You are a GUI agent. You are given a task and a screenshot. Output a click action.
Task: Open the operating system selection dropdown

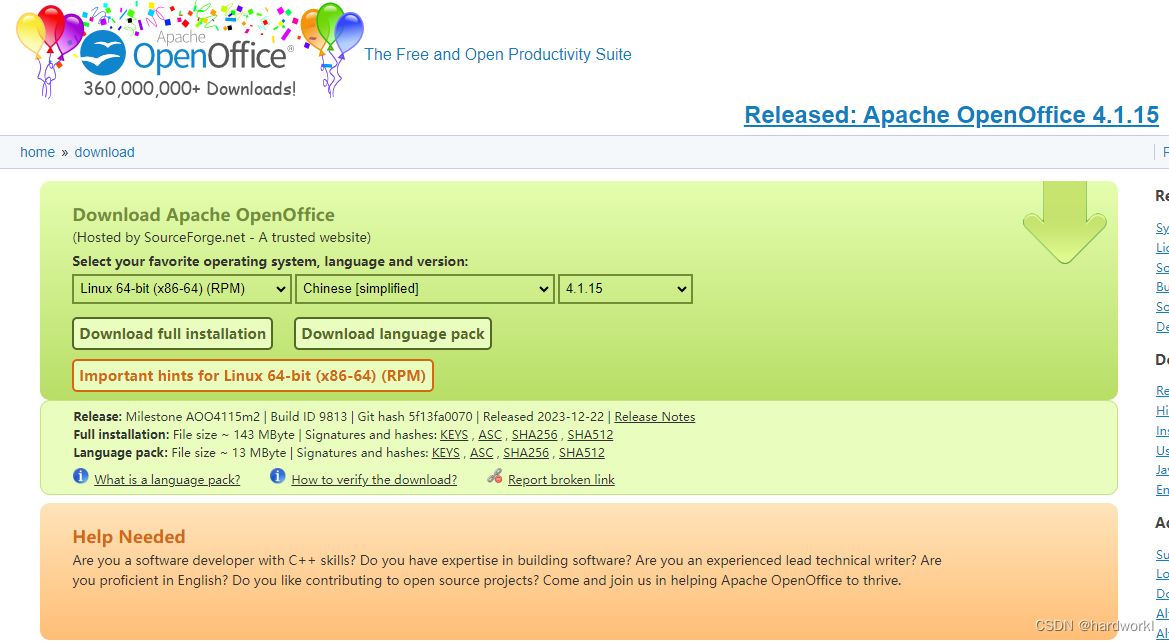pyautogui.click(x=181, y=288)
